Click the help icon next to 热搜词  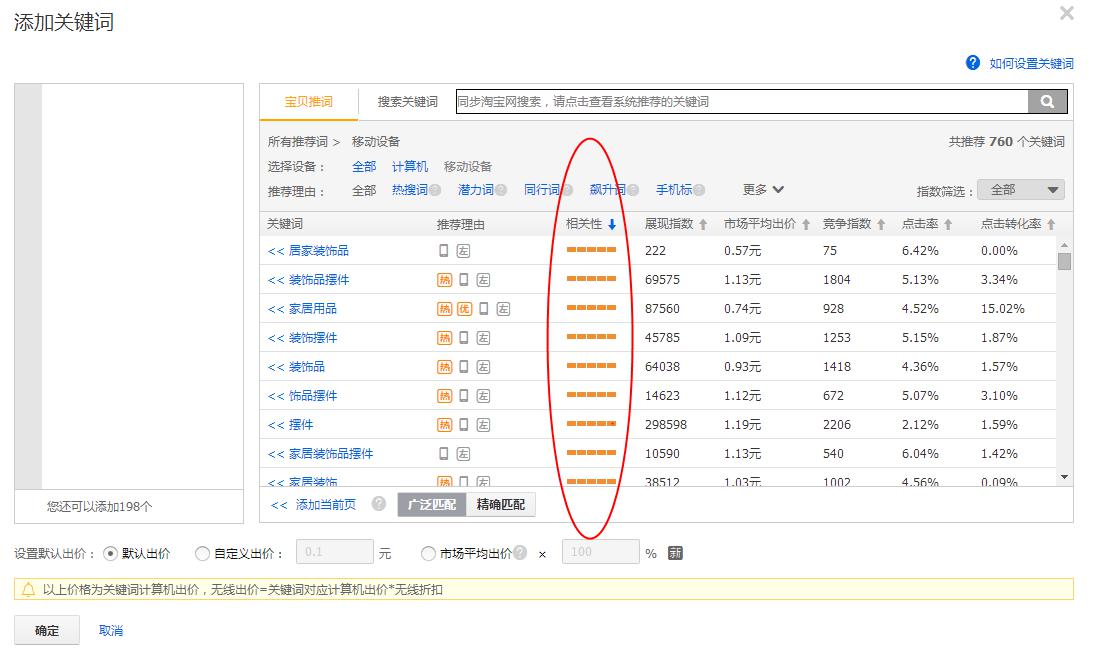pyautogui.click(x=435, y=190)
